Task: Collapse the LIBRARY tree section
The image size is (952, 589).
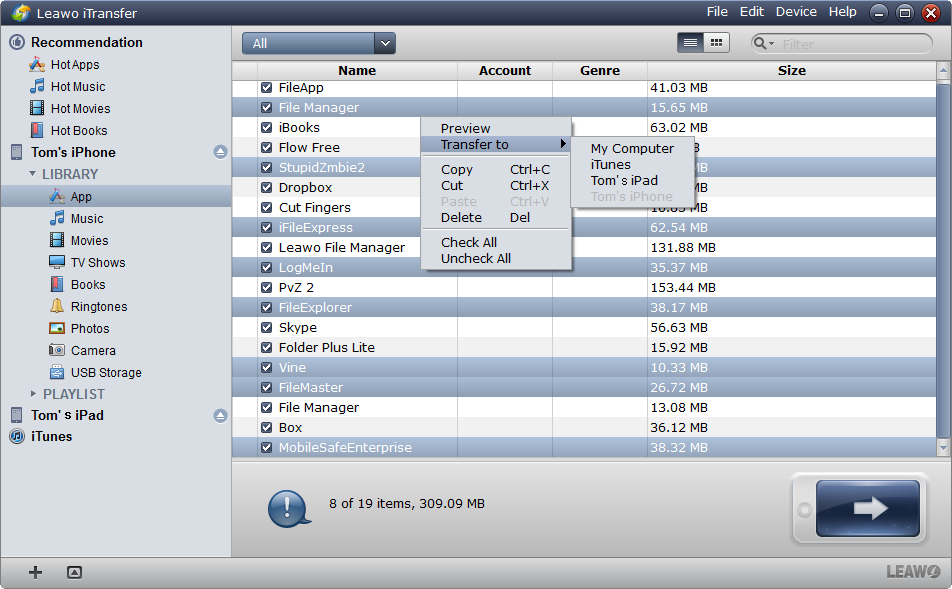Action: click(x=32, y=174)
